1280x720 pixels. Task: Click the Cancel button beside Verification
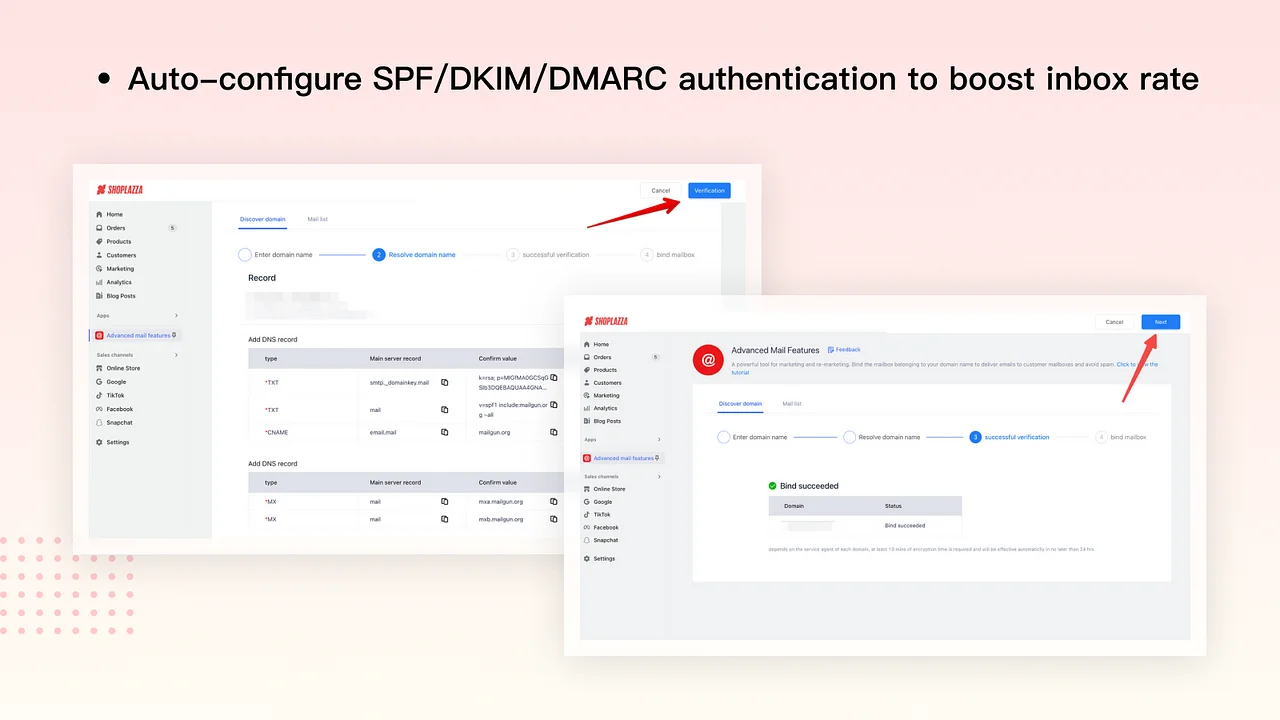660,190
